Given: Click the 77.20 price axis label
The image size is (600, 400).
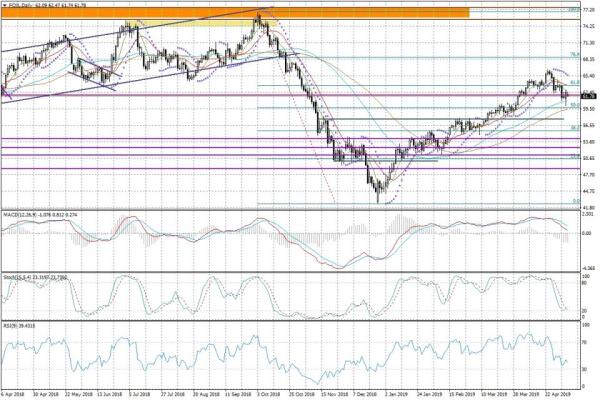Looking at the screenshot, I should (x=589, y=9).
